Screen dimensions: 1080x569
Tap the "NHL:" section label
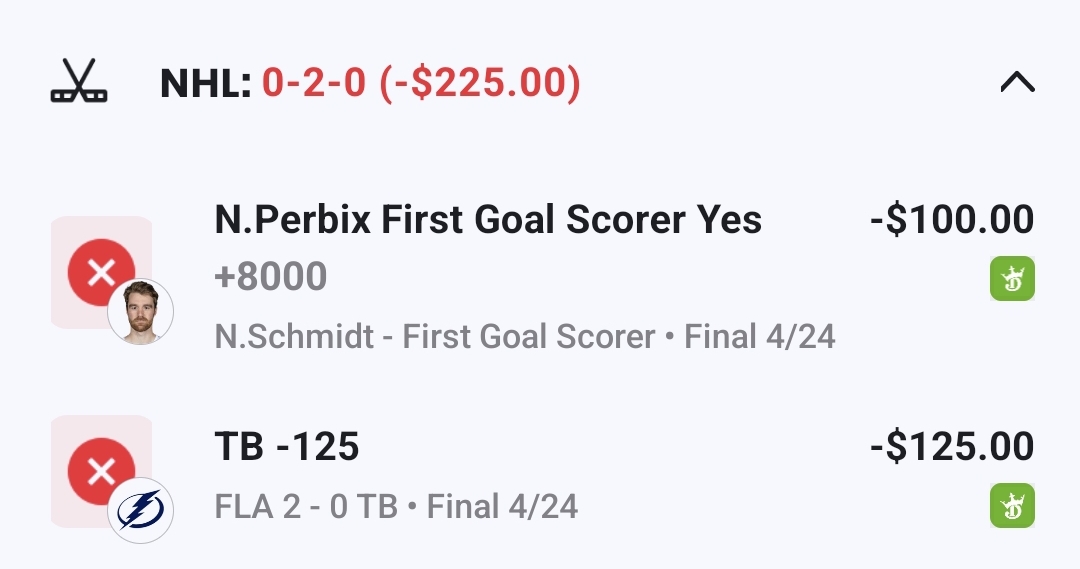pos(205,84)
